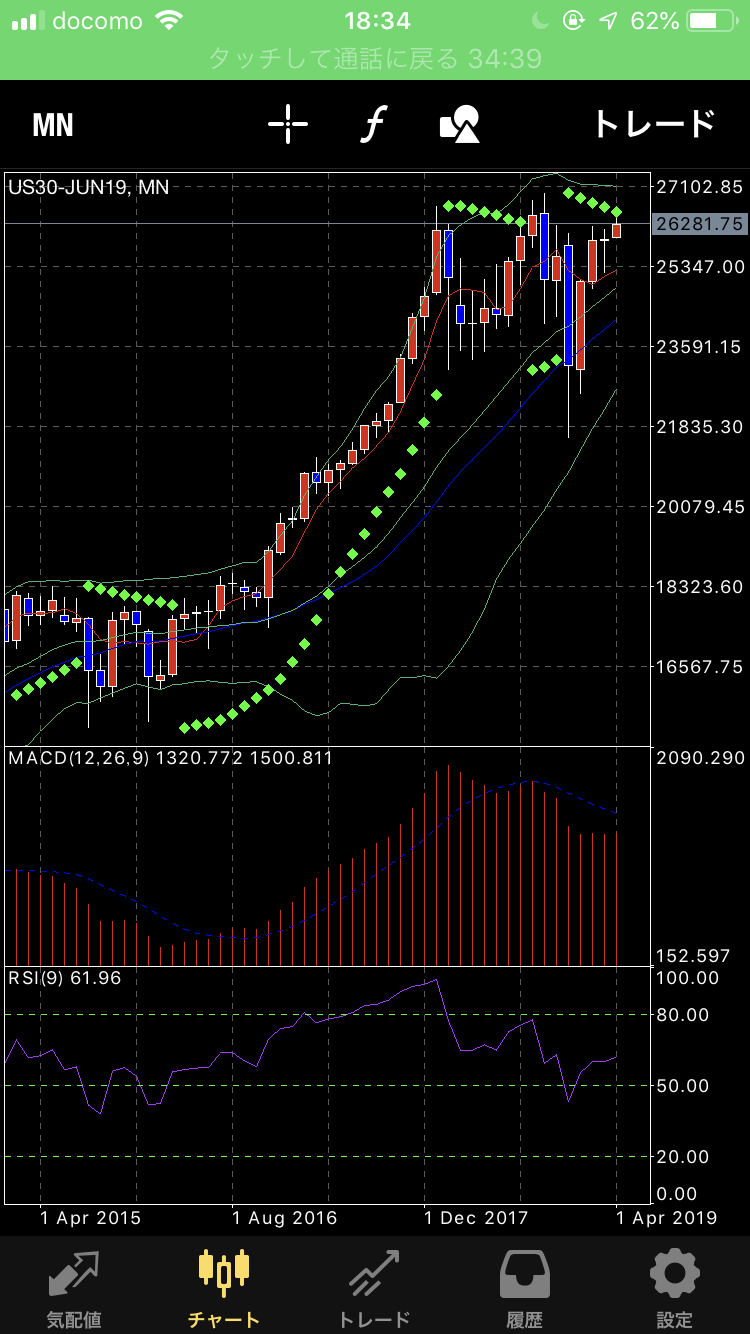
Task: Tap the Wi-Fi icon in status bar
Action: tap(171, 20)
